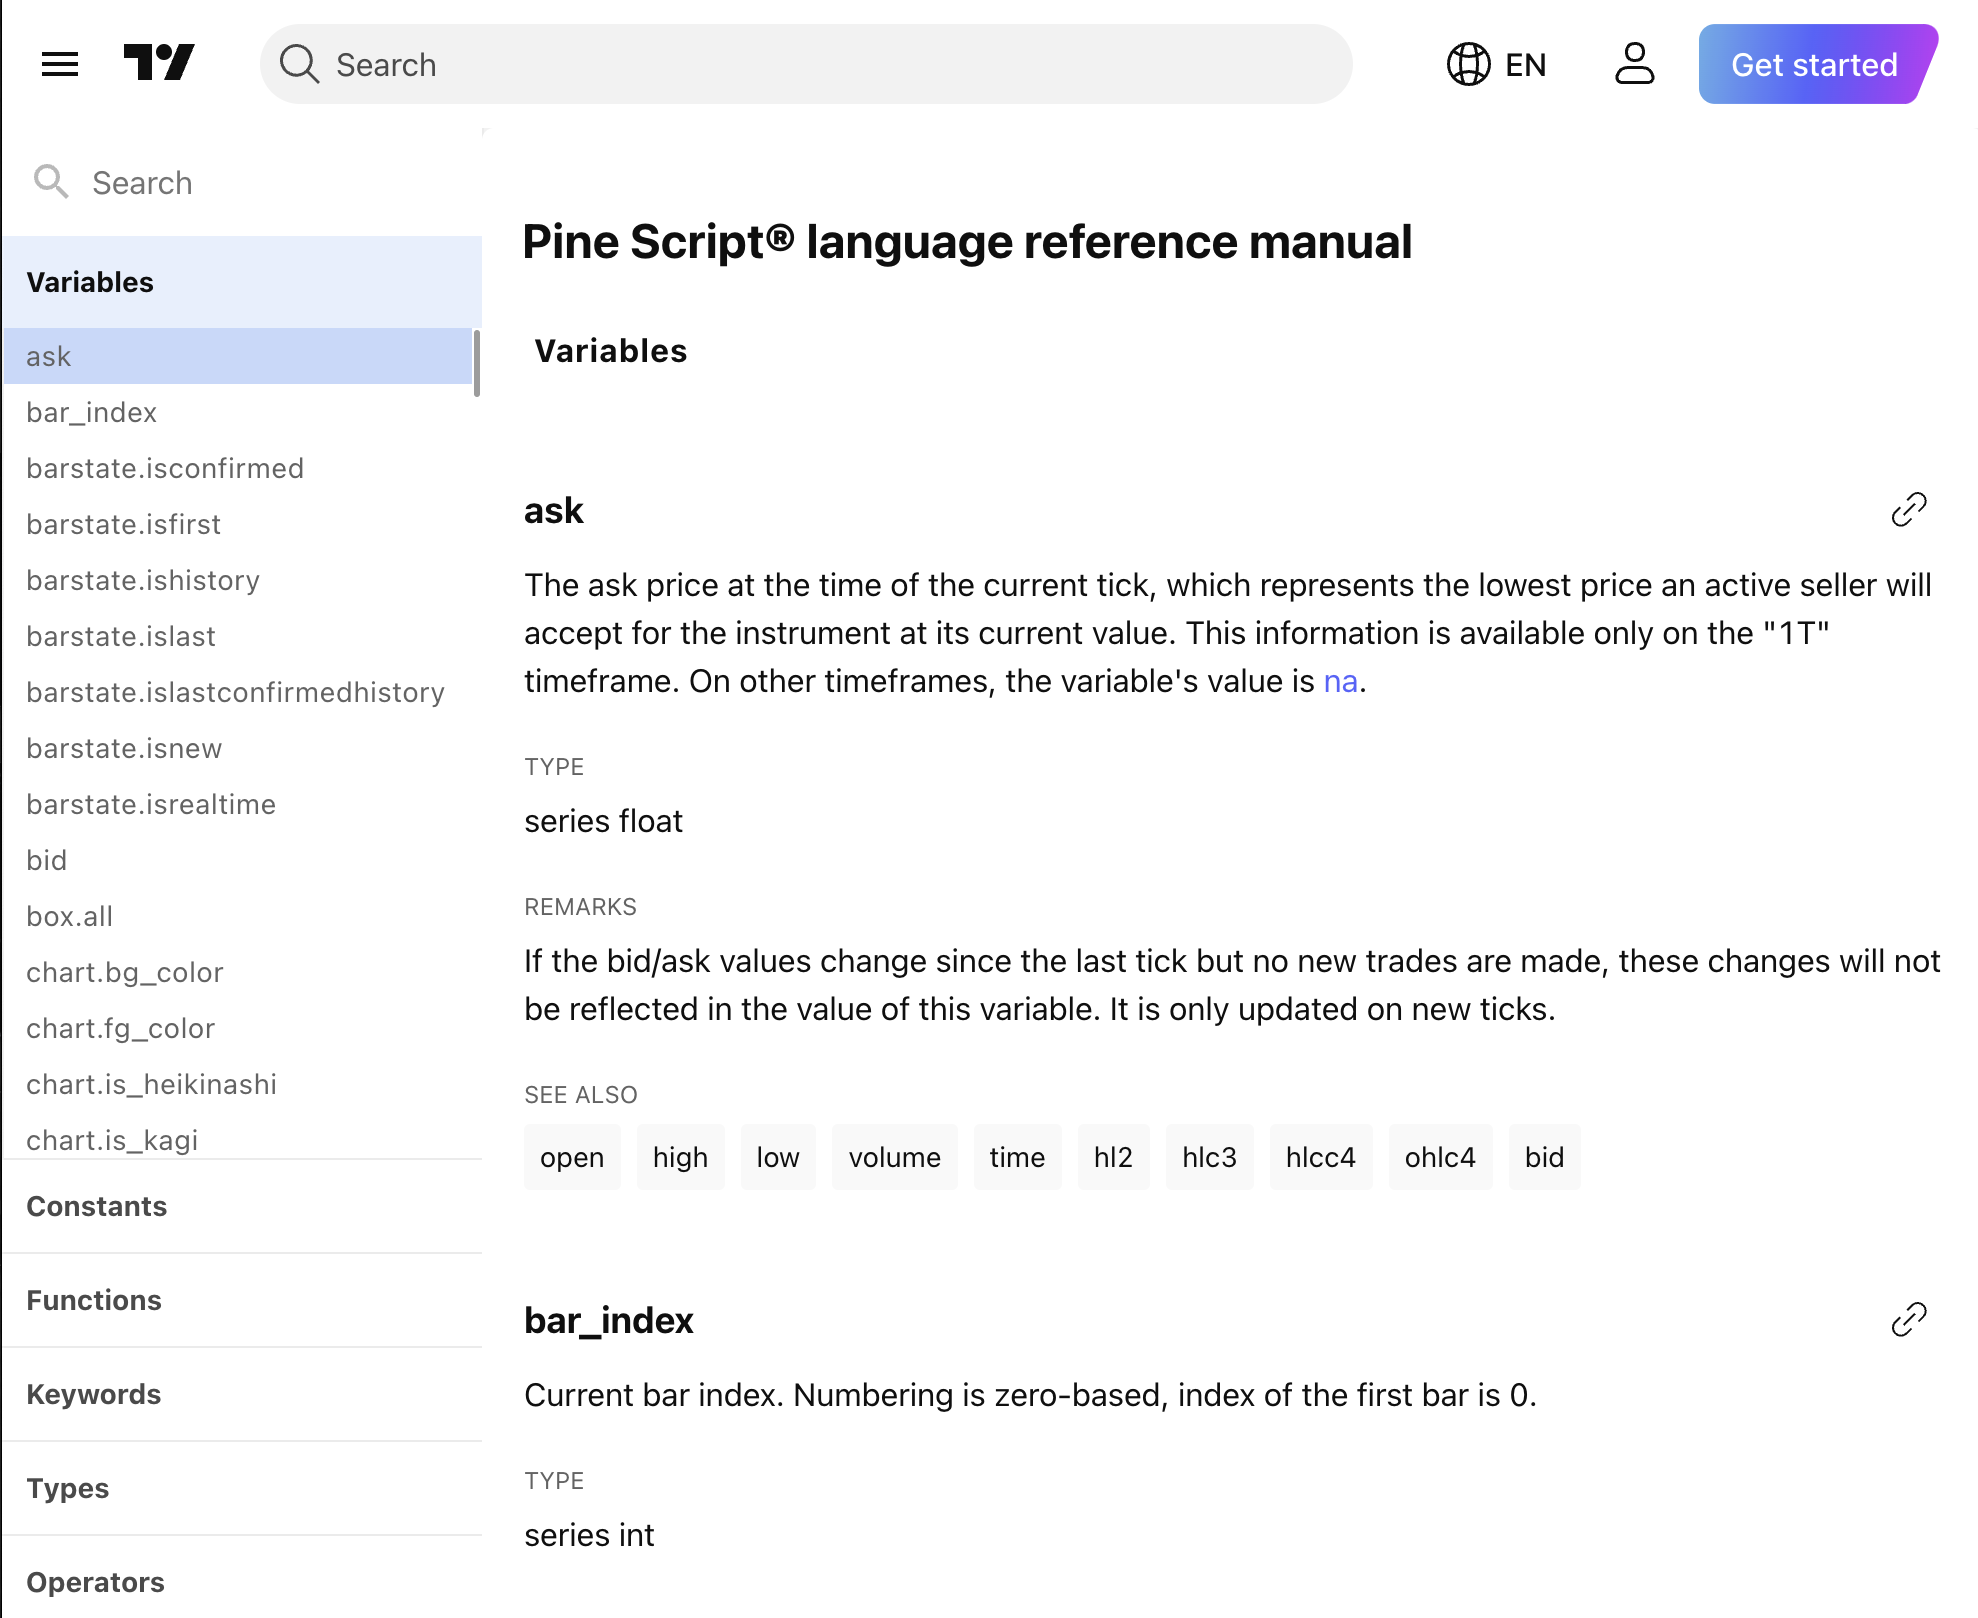
Task: Expand the Operators section
Action: (x=96, y=1581)
